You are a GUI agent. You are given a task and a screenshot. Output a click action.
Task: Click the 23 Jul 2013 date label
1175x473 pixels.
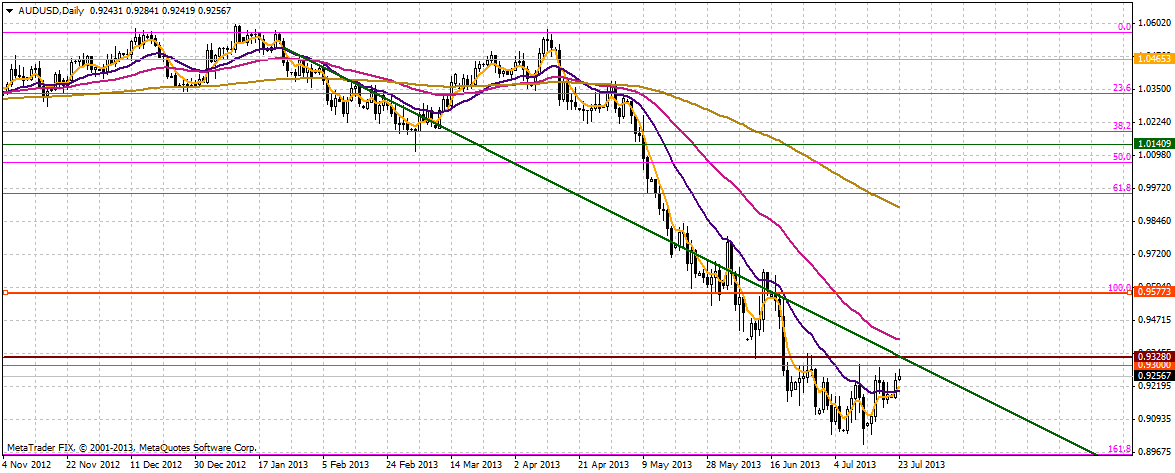pyautogui.click(x=920, y=465)
